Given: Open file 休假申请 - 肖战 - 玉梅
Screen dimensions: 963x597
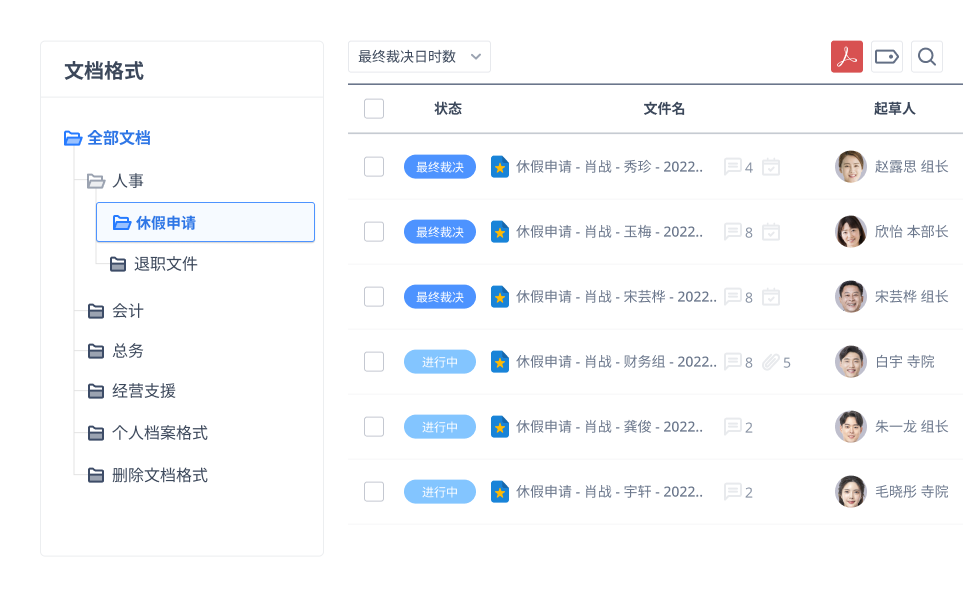Looking at the screenshot, I should coord(609,232).
